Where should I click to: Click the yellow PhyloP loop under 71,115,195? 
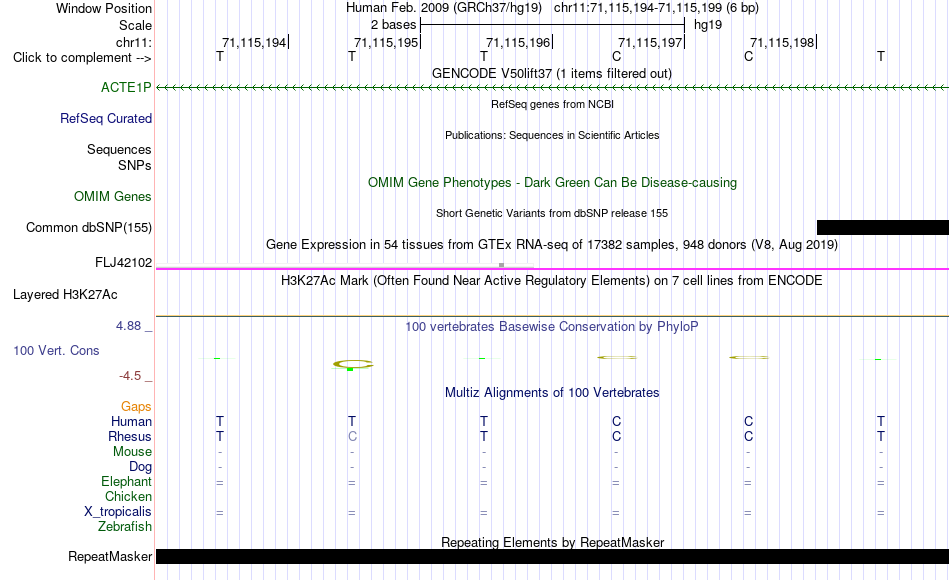click(353, 364)
